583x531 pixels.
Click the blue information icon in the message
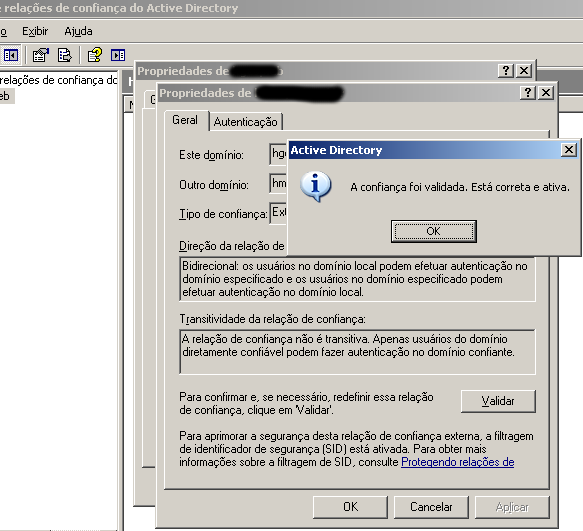(315, 186)
